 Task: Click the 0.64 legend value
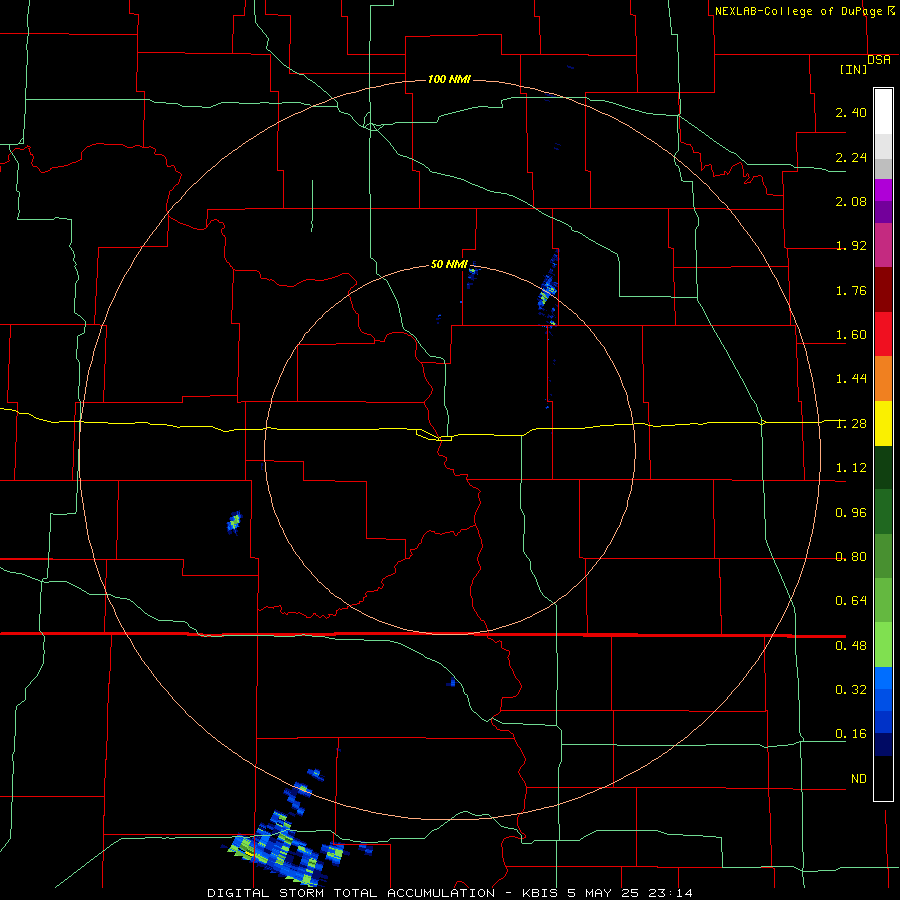[851, 601]
